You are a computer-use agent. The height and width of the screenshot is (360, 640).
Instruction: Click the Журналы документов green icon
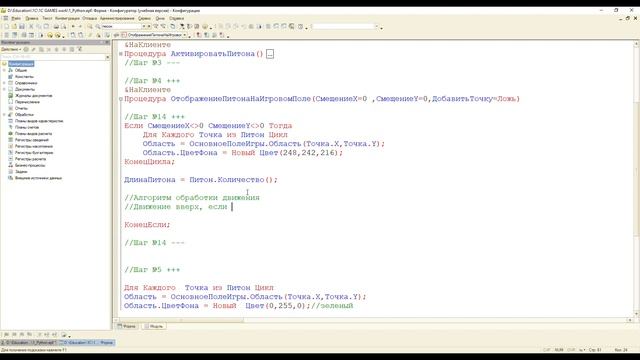coord(11,96)
